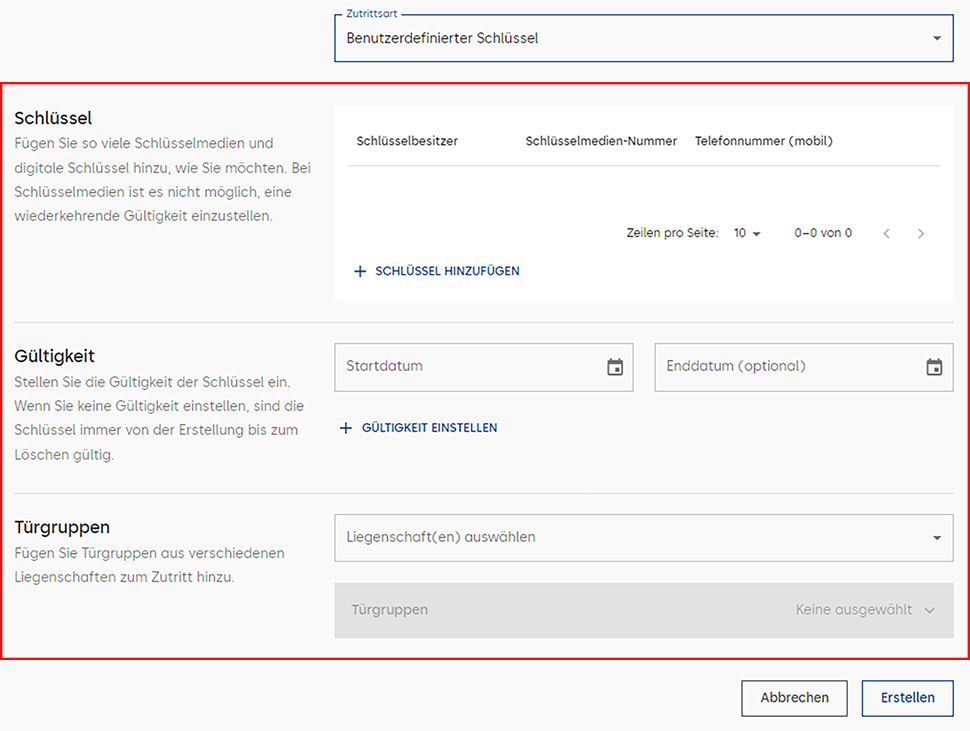Change Zeilen pro Seite value 10
The image size is (970, 731).
(x=747, y=233)
